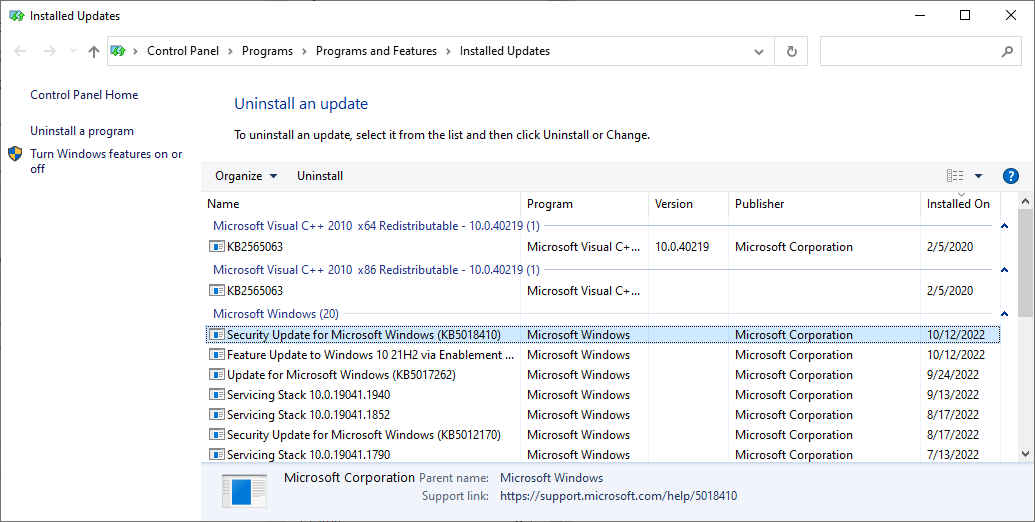Open Uninstall a program link
Viewport: 1035px width, 522px height.
click(x=82, y=131)
